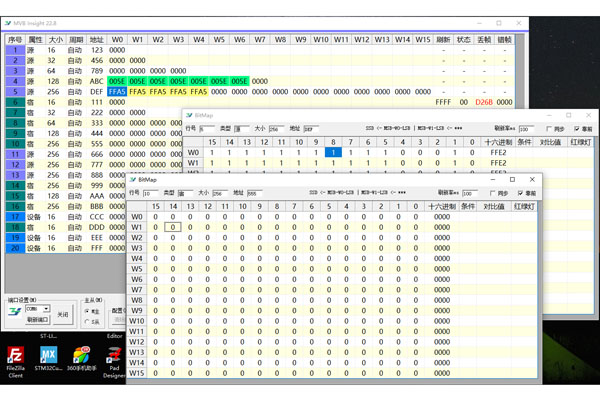600x400 pixels.
Task: Launch the STM32Cu... MX desktop shortcut
Action: [49, 358]
